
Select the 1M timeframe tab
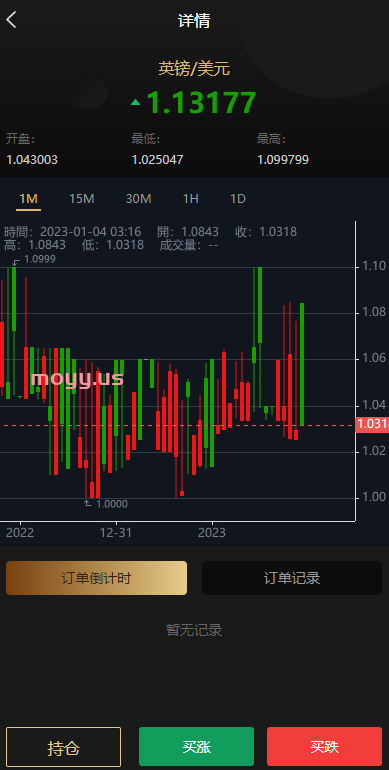click(28, 199)
